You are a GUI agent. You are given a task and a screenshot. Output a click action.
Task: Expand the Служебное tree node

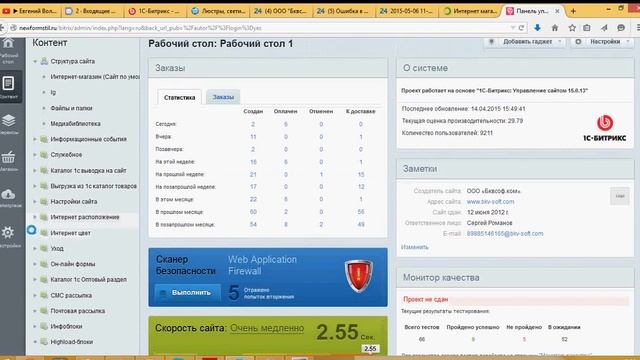35,155
